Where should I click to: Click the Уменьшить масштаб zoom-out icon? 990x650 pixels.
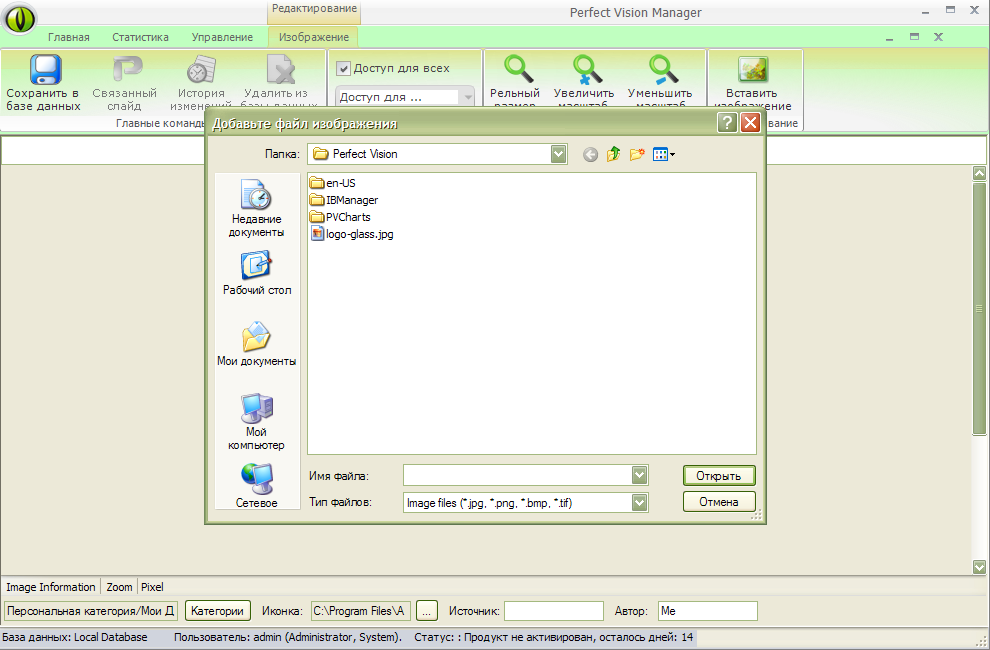[x=663, y=69]
